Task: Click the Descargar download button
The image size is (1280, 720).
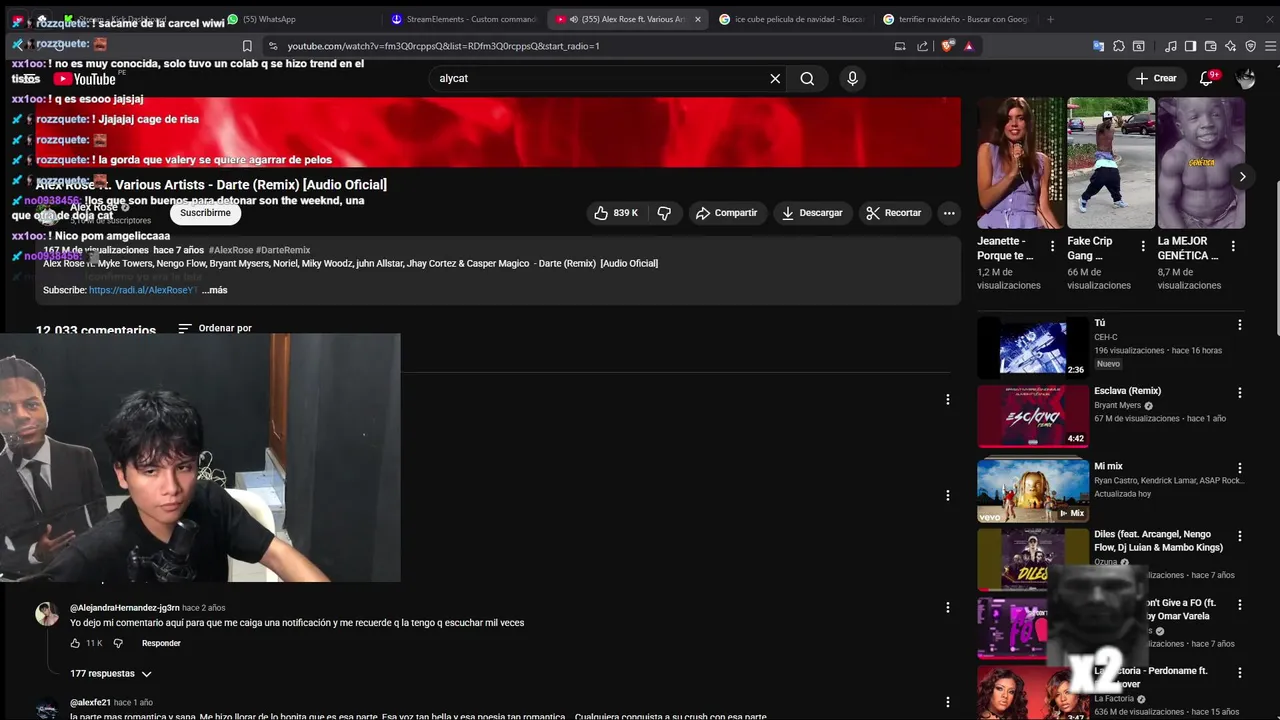Action: [x=812, y=213]
